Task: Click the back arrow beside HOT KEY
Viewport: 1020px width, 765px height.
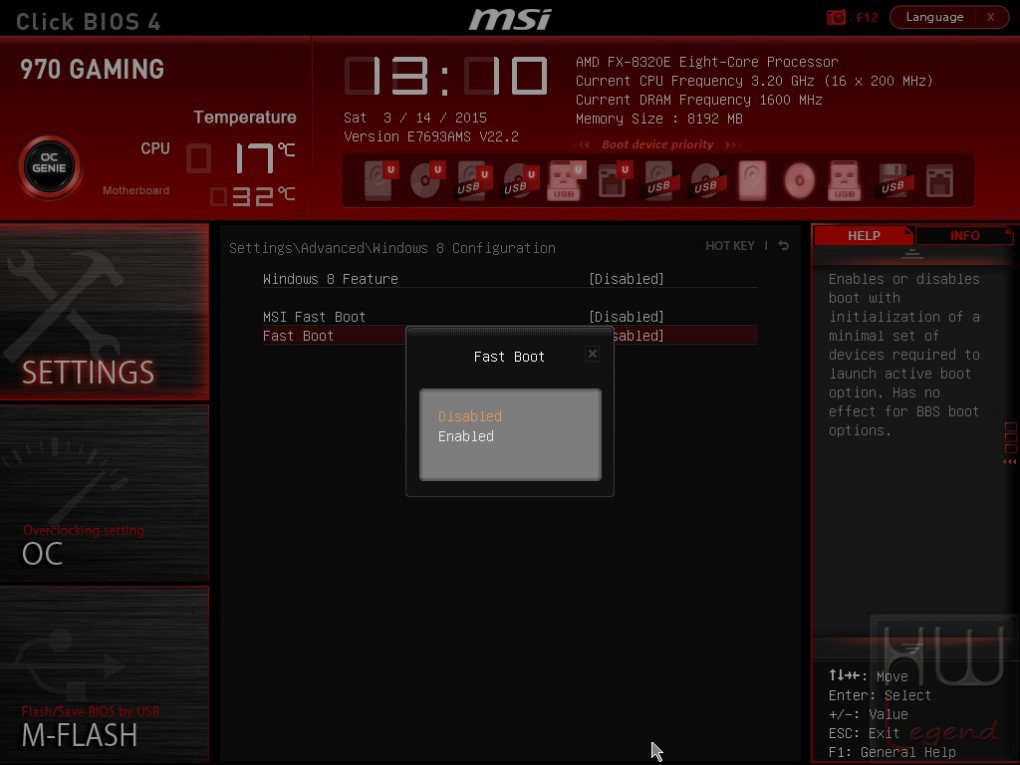Action: pos(784,246)
